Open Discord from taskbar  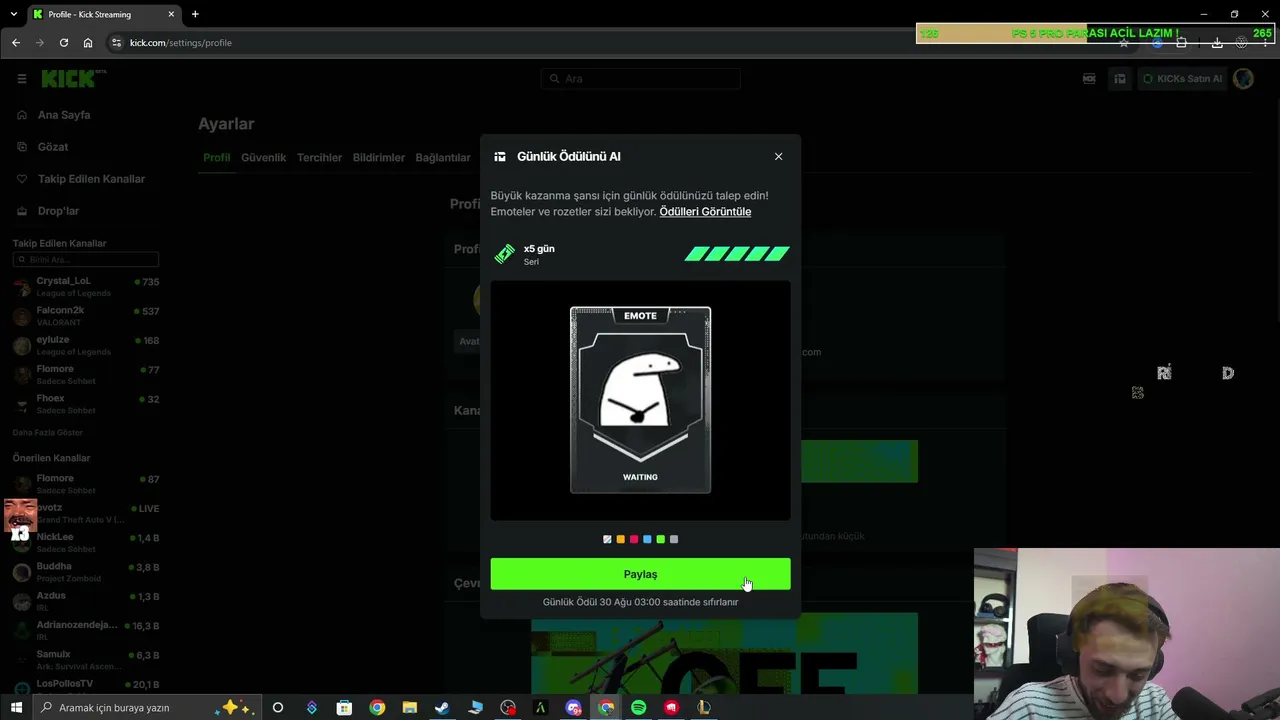pyautogui.click(x=573, y=708)
